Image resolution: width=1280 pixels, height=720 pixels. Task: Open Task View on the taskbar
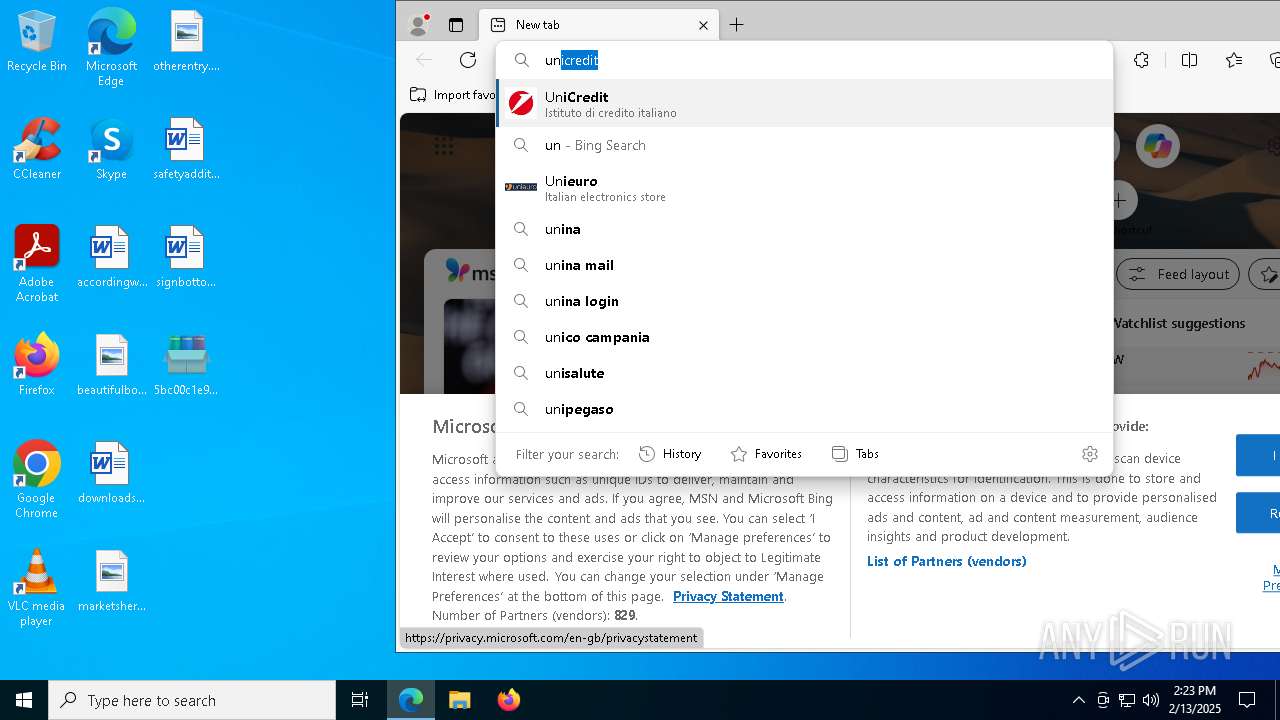point(360,700)
